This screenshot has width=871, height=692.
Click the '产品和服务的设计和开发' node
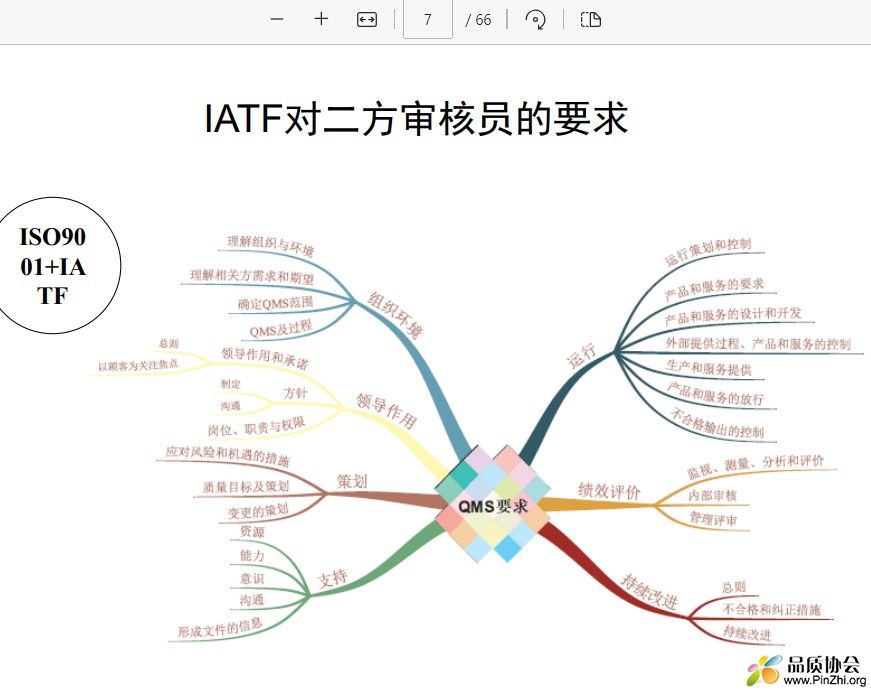click(733, 315)
